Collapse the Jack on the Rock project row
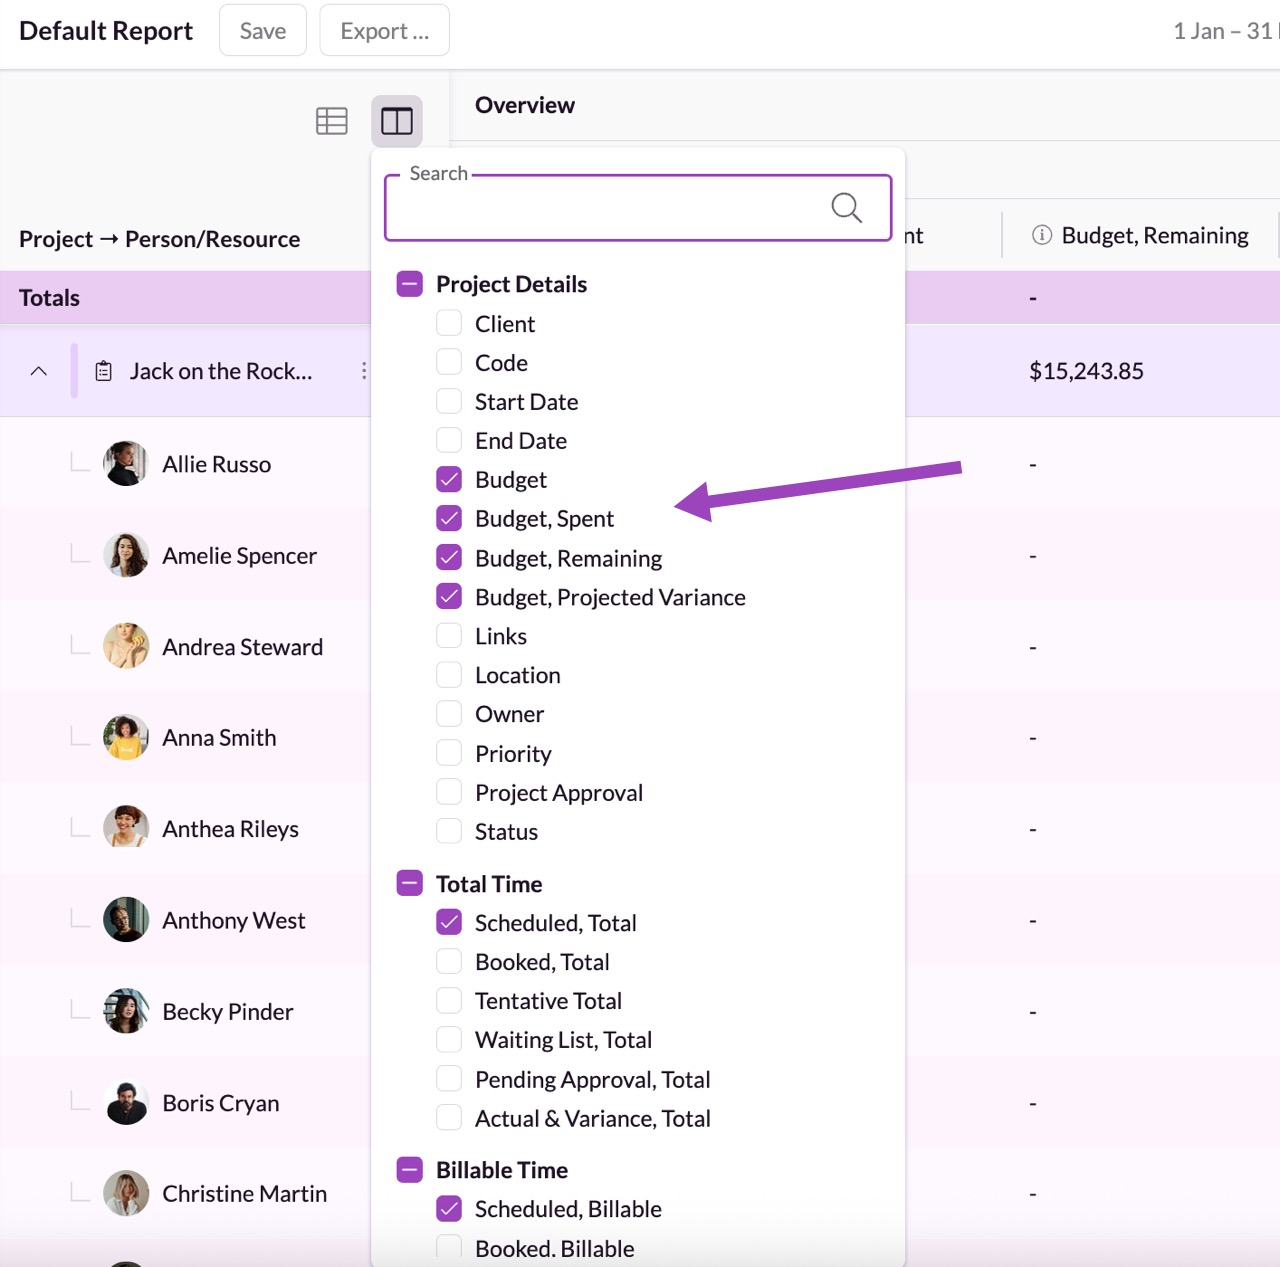The image size is (1280, 1267). [39, 371]
